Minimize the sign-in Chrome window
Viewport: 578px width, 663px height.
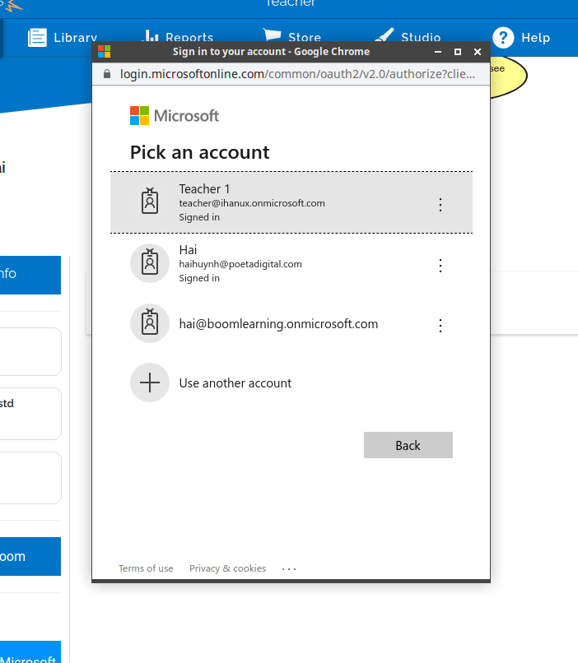pos(438,52)
